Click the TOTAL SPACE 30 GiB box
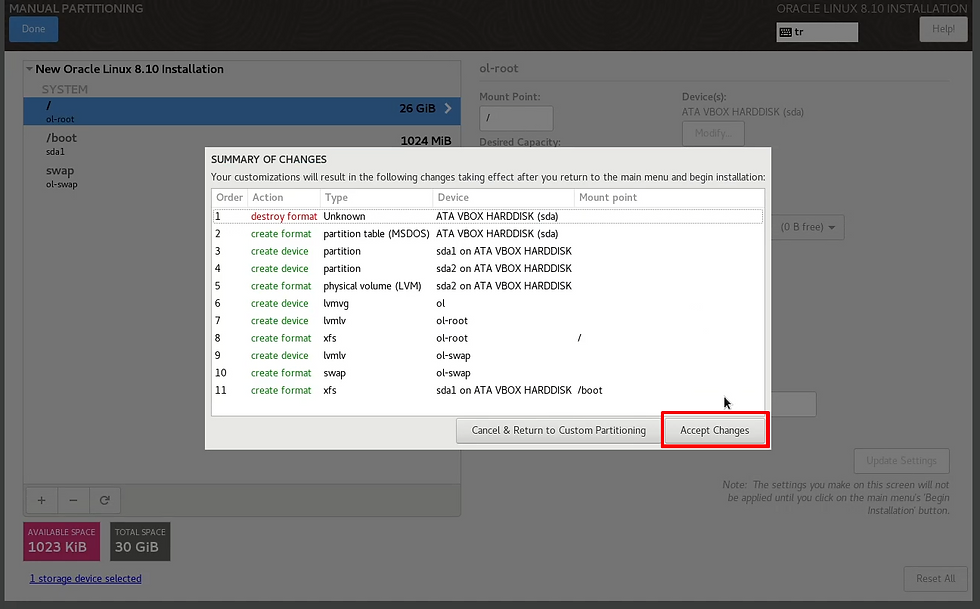This screenshot has height=609, width=980. [140, 541]
